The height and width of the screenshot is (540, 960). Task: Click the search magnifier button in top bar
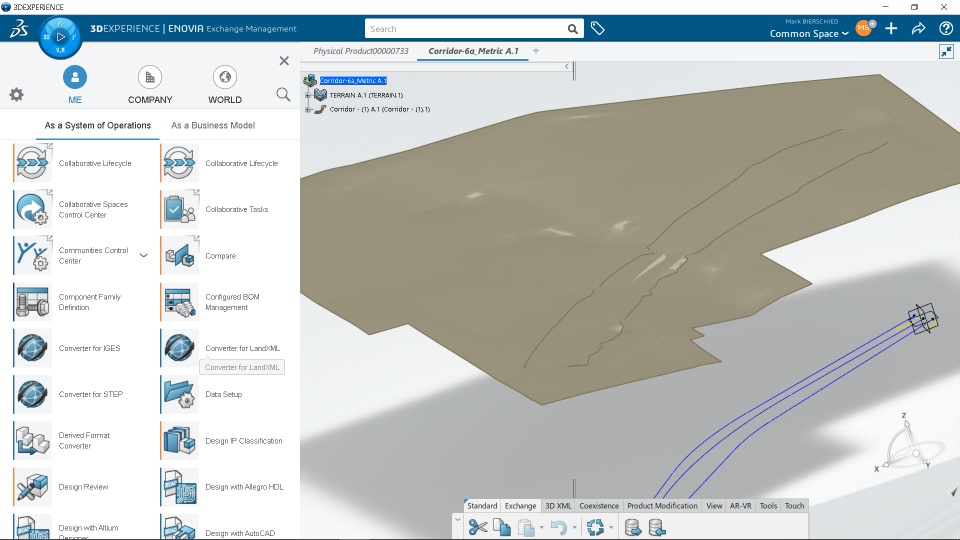572,29
